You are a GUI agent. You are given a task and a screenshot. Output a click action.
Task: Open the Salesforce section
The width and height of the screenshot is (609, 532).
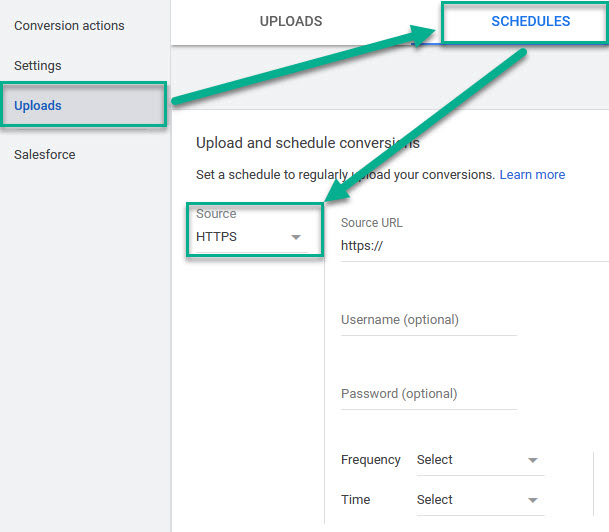click(45, 155)
